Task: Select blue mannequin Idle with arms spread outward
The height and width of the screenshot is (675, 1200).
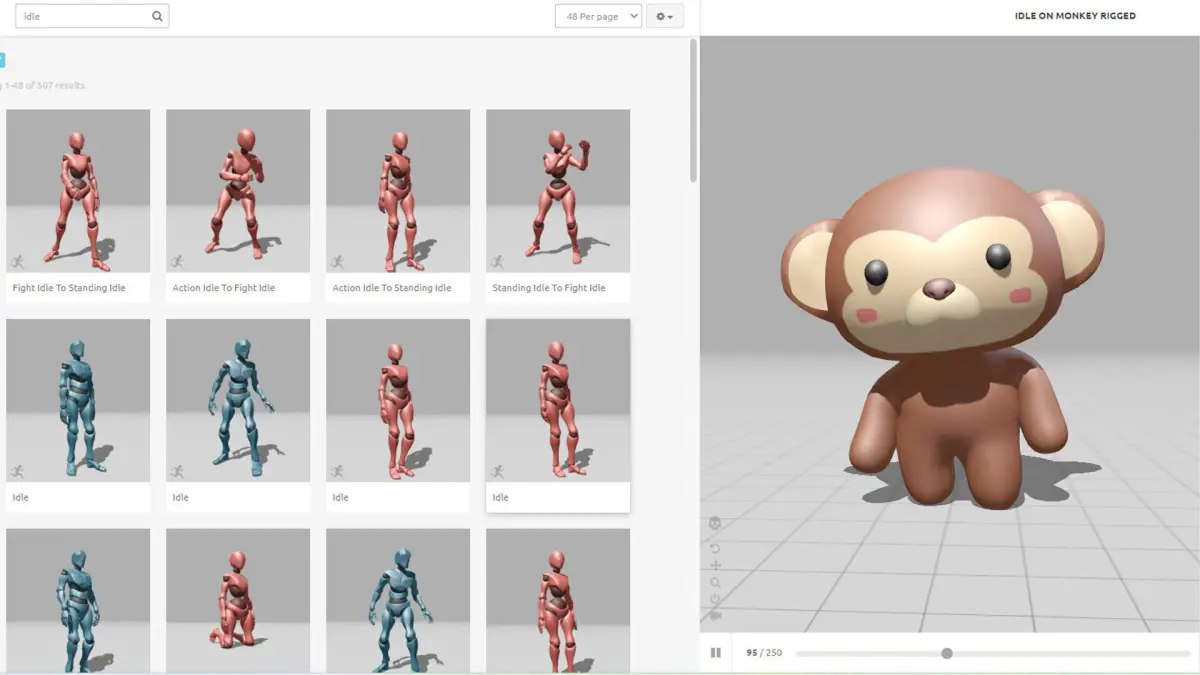Action: [x=238, y=415]
